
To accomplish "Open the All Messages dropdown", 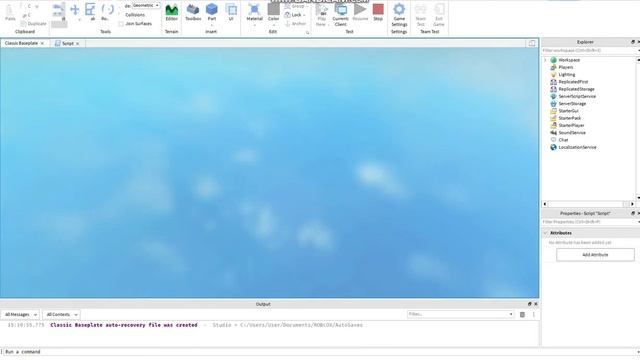I will point(20,315).
